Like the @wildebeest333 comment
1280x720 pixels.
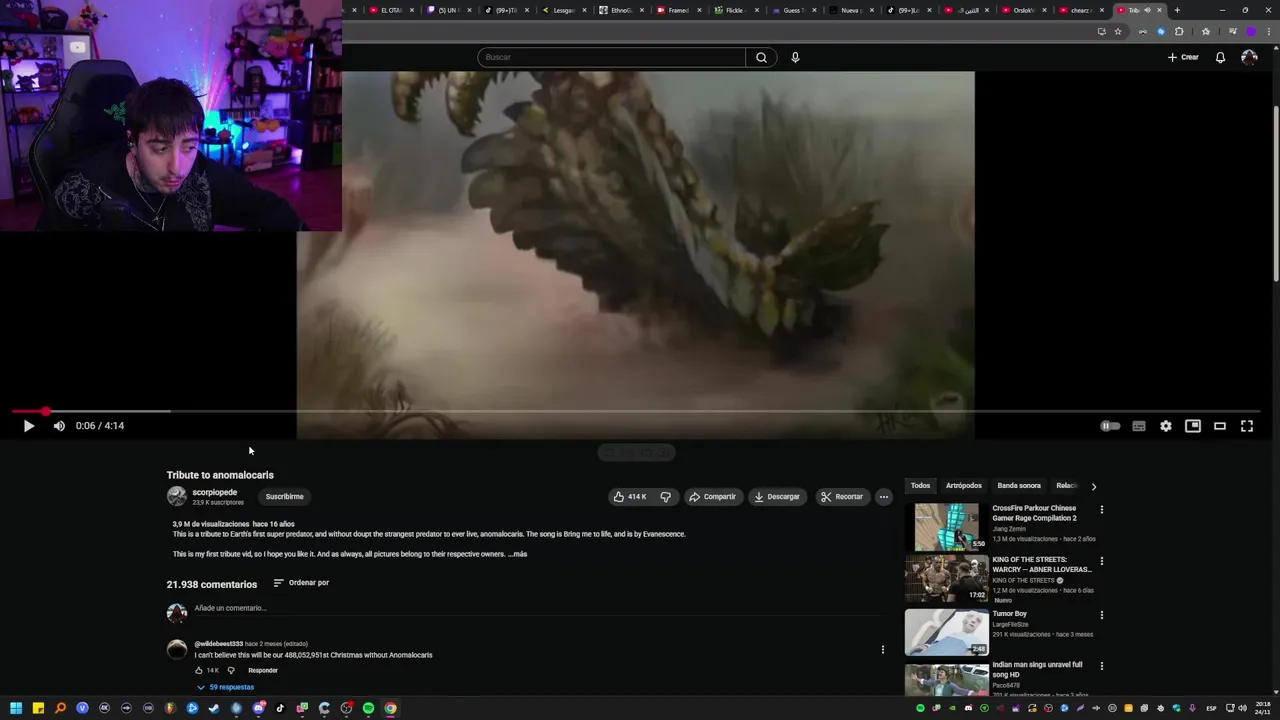tap(199, 671)
